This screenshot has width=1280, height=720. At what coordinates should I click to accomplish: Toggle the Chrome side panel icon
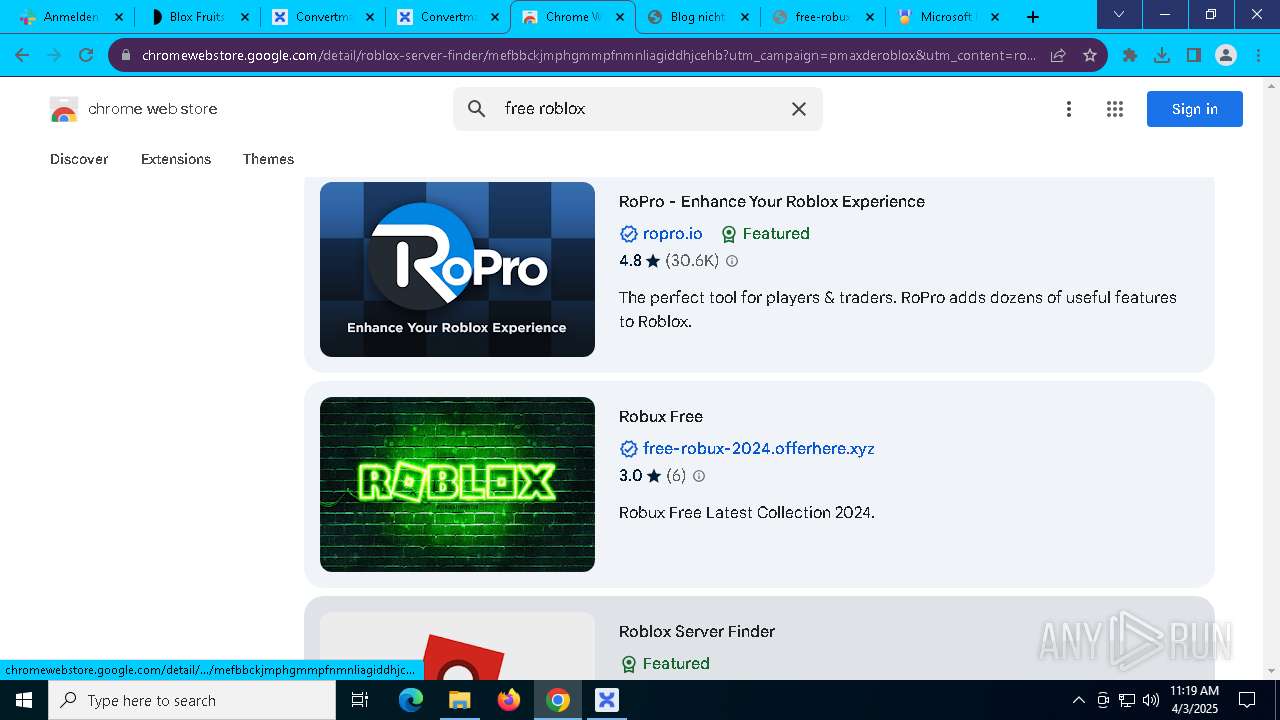tap(1194, 55)
